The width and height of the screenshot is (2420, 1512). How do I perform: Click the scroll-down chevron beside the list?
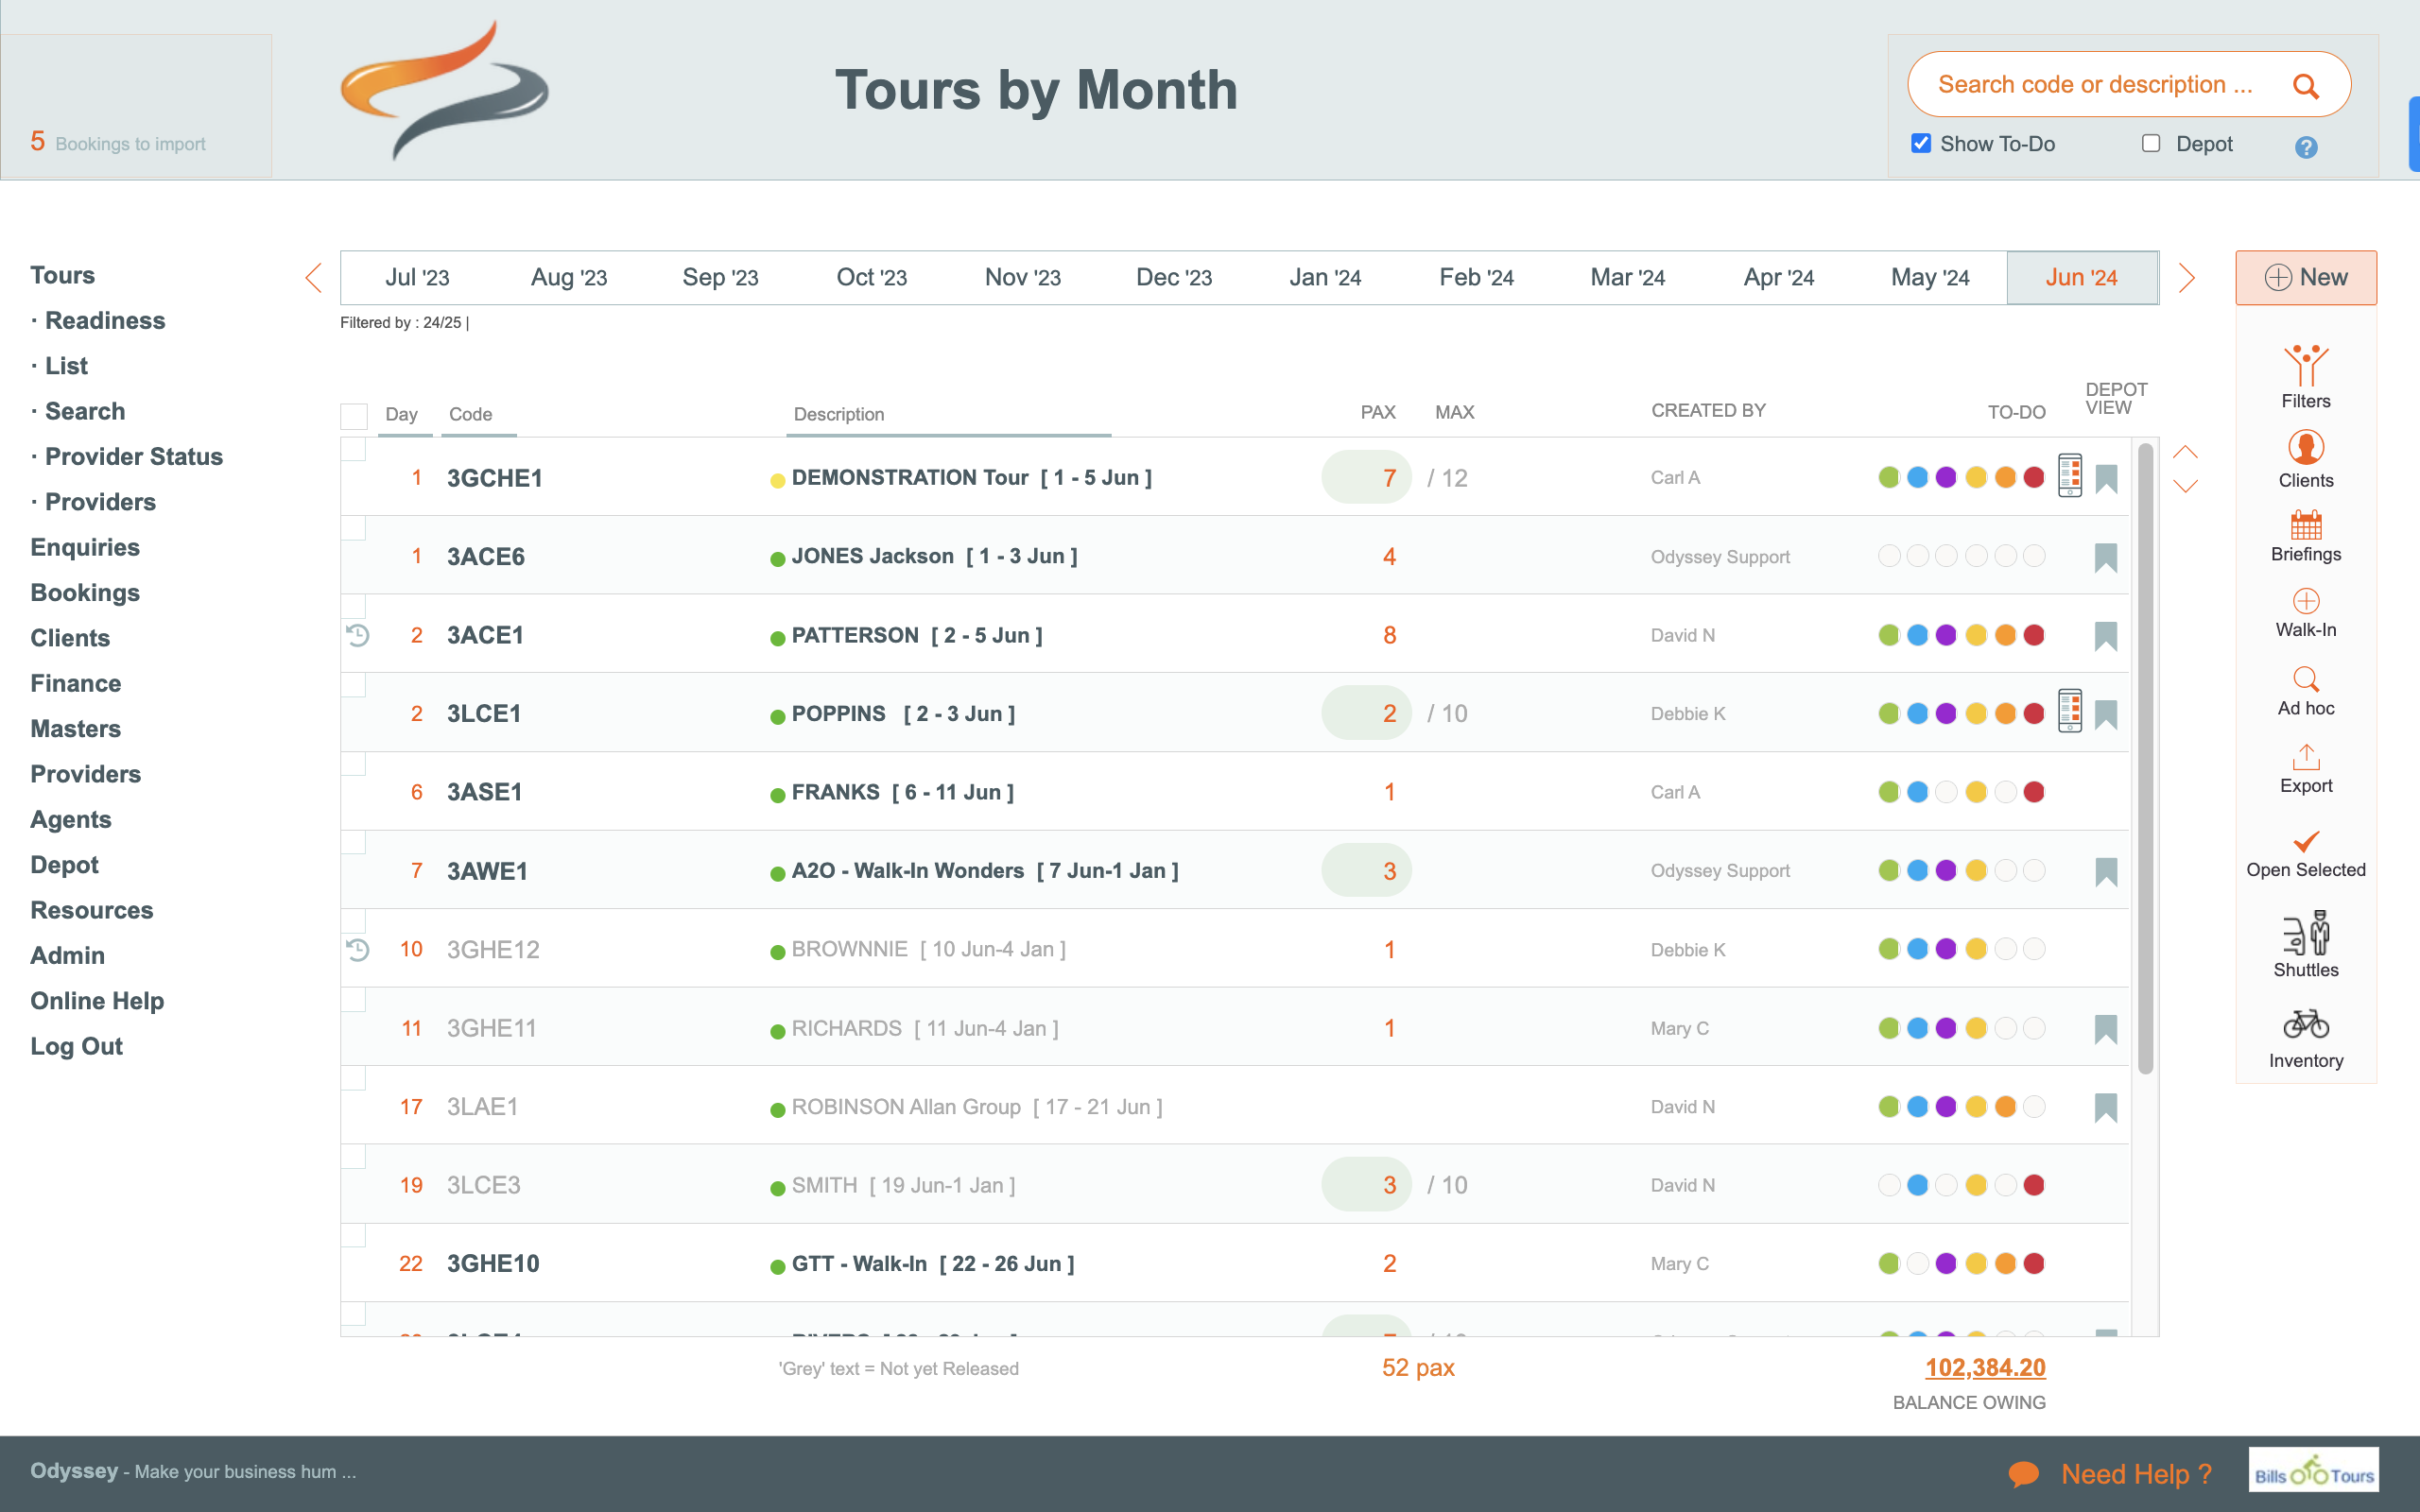coord(2185,488)
